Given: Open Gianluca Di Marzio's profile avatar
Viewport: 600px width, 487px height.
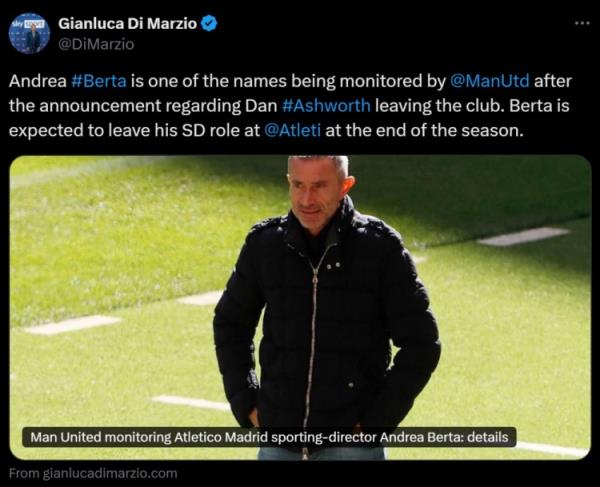Looking at the screenshot, I should pyautogui.click(x=29, y=33).
